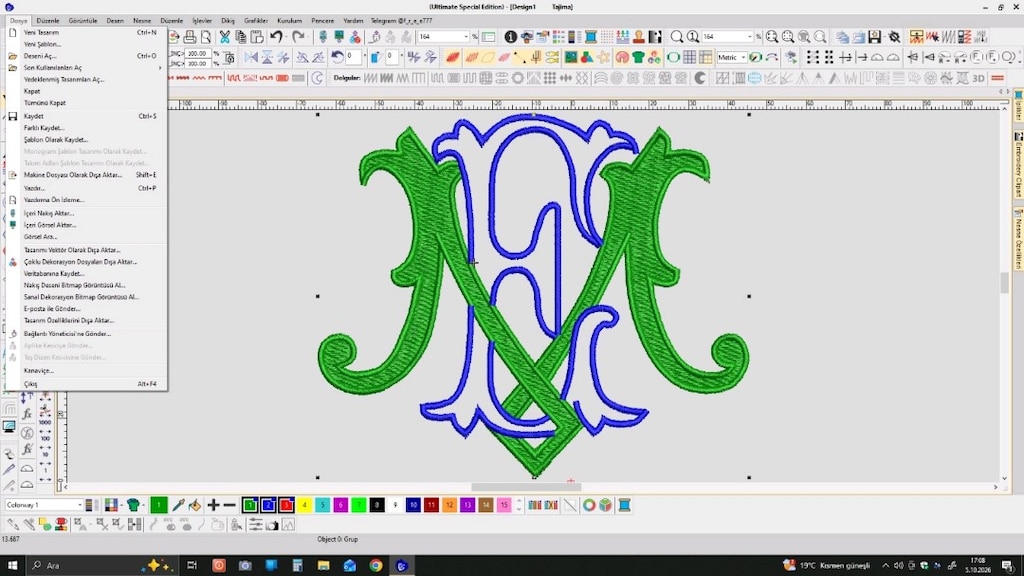Image resolution: width=1024 pixels, height=576 pixels.
Task: Click the rotation angle input field
Action: (x=353, y=57)
